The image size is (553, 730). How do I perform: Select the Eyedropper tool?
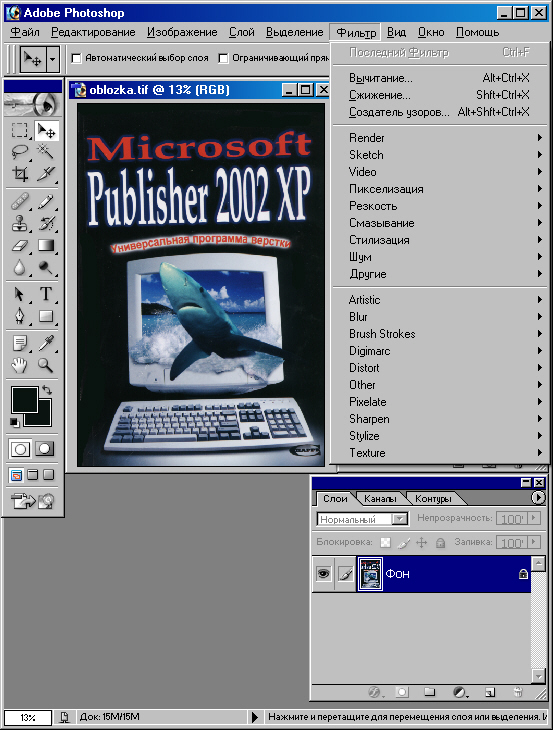click(45, 343)
